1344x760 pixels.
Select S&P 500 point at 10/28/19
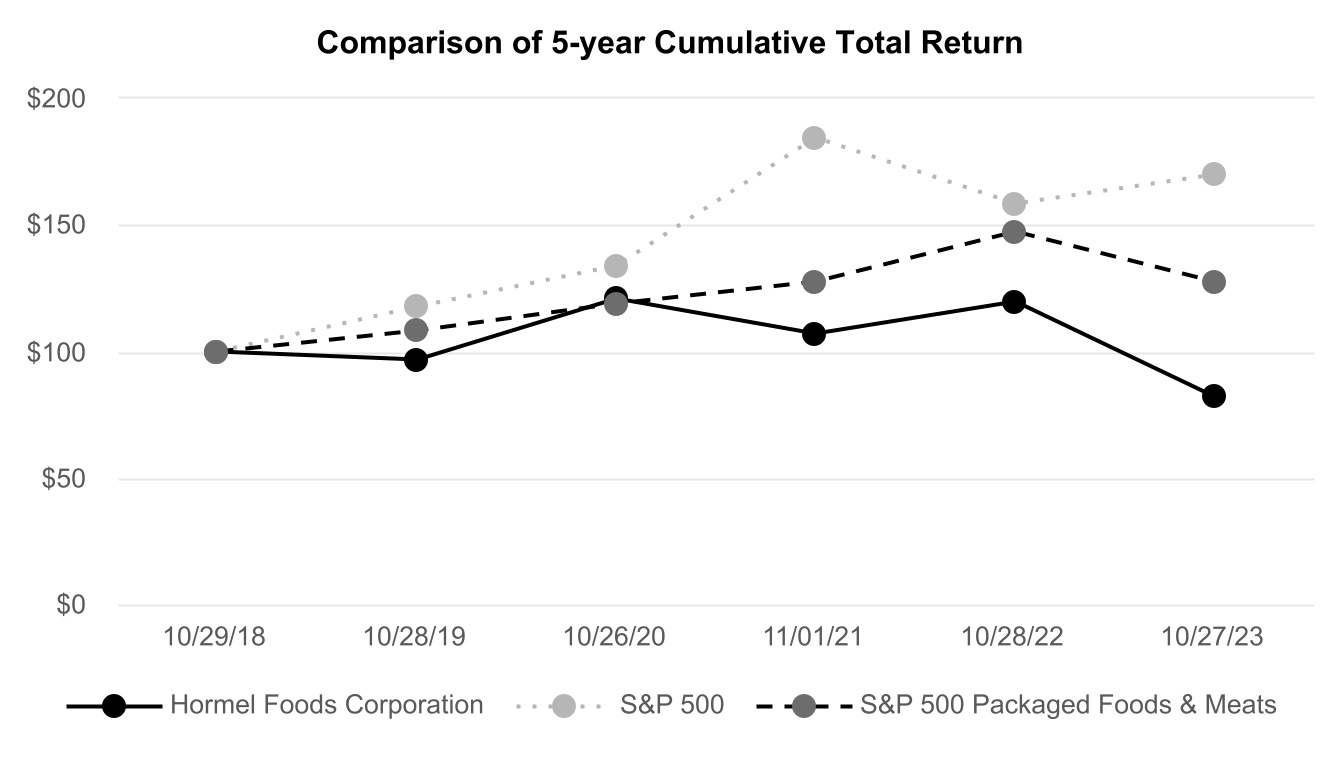(416, 306)
